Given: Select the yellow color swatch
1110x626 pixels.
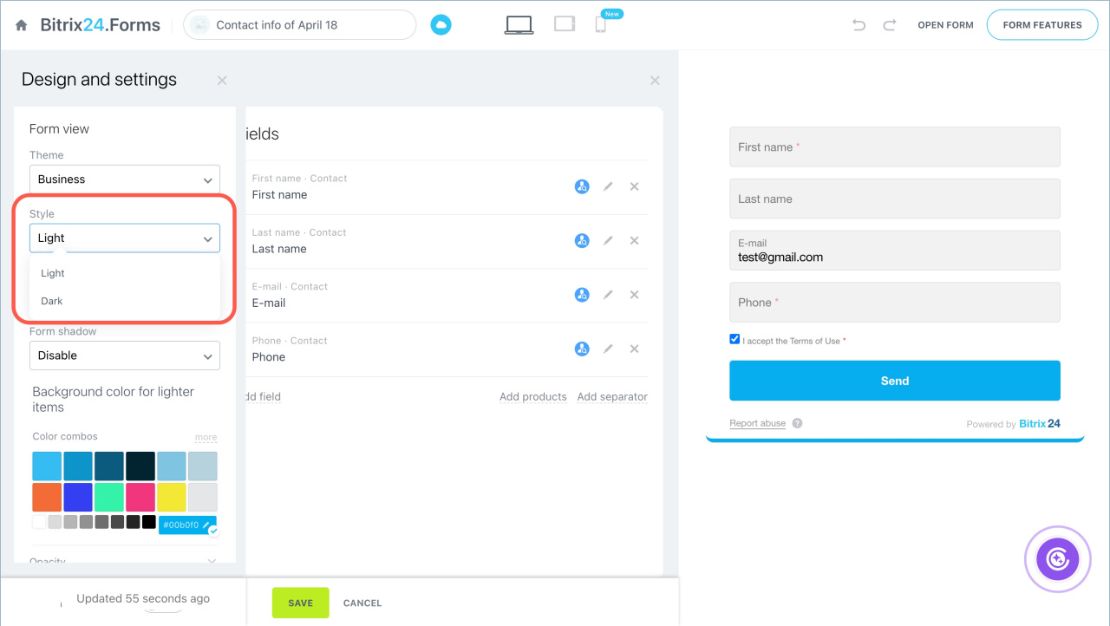Looking at the screenshot, I should tap(171, 497).
